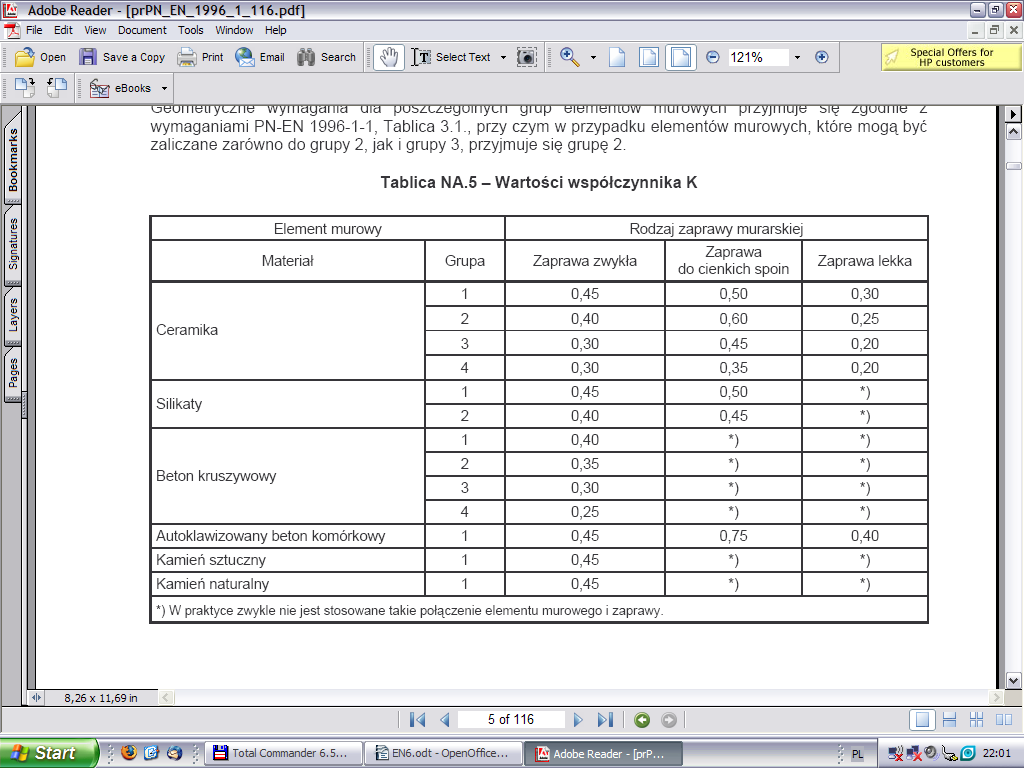Enable Continuous Facing layout
The width and height of the screenshot is (1024, 768).
976,720
